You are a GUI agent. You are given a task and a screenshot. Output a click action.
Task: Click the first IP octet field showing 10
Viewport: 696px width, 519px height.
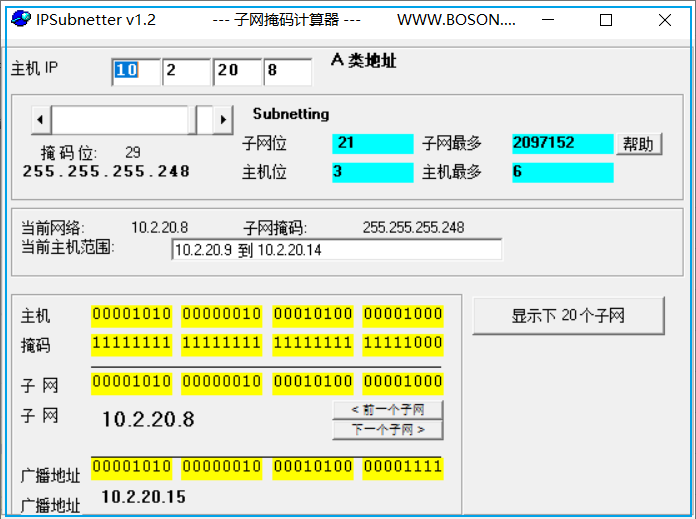(136, 71)
